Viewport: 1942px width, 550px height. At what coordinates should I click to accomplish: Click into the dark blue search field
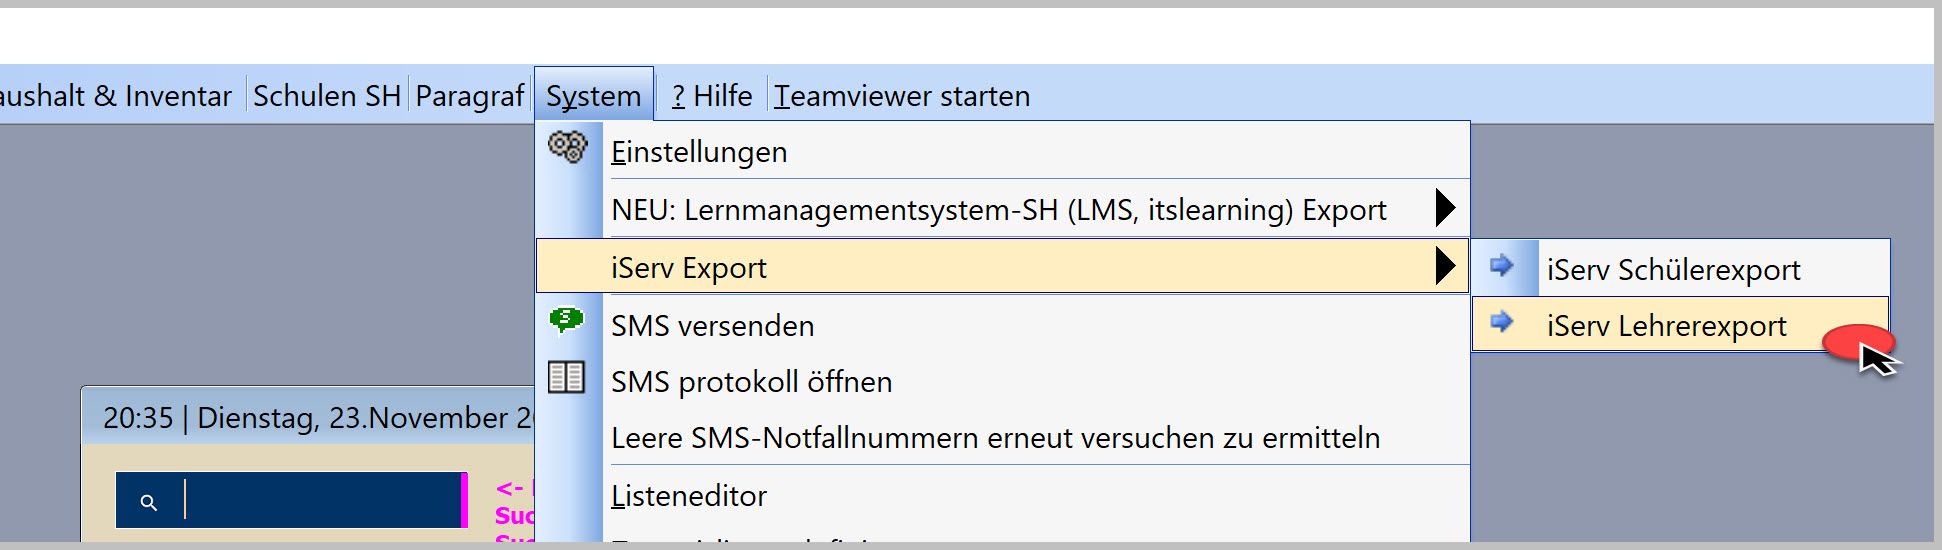point(289,500)
